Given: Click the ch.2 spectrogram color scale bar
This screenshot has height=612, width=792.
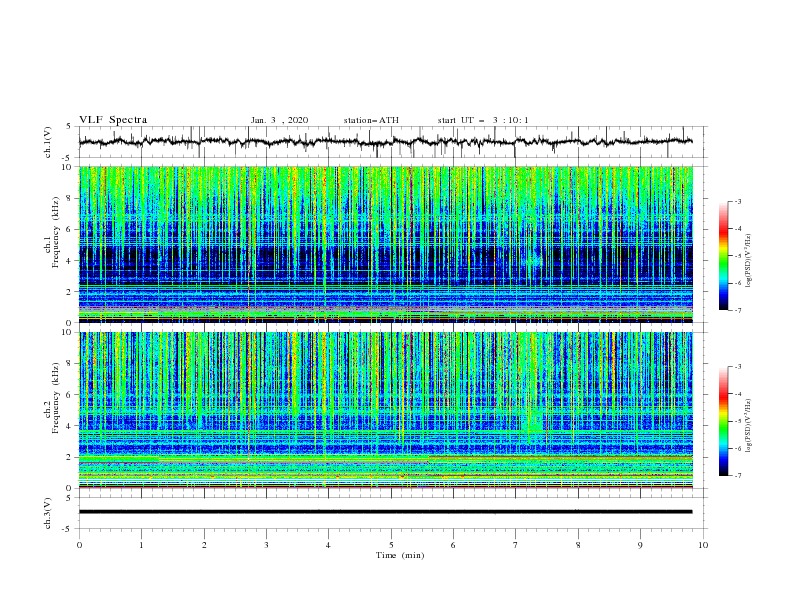Looking at the screenshot, I should click(x=723, y=421).
